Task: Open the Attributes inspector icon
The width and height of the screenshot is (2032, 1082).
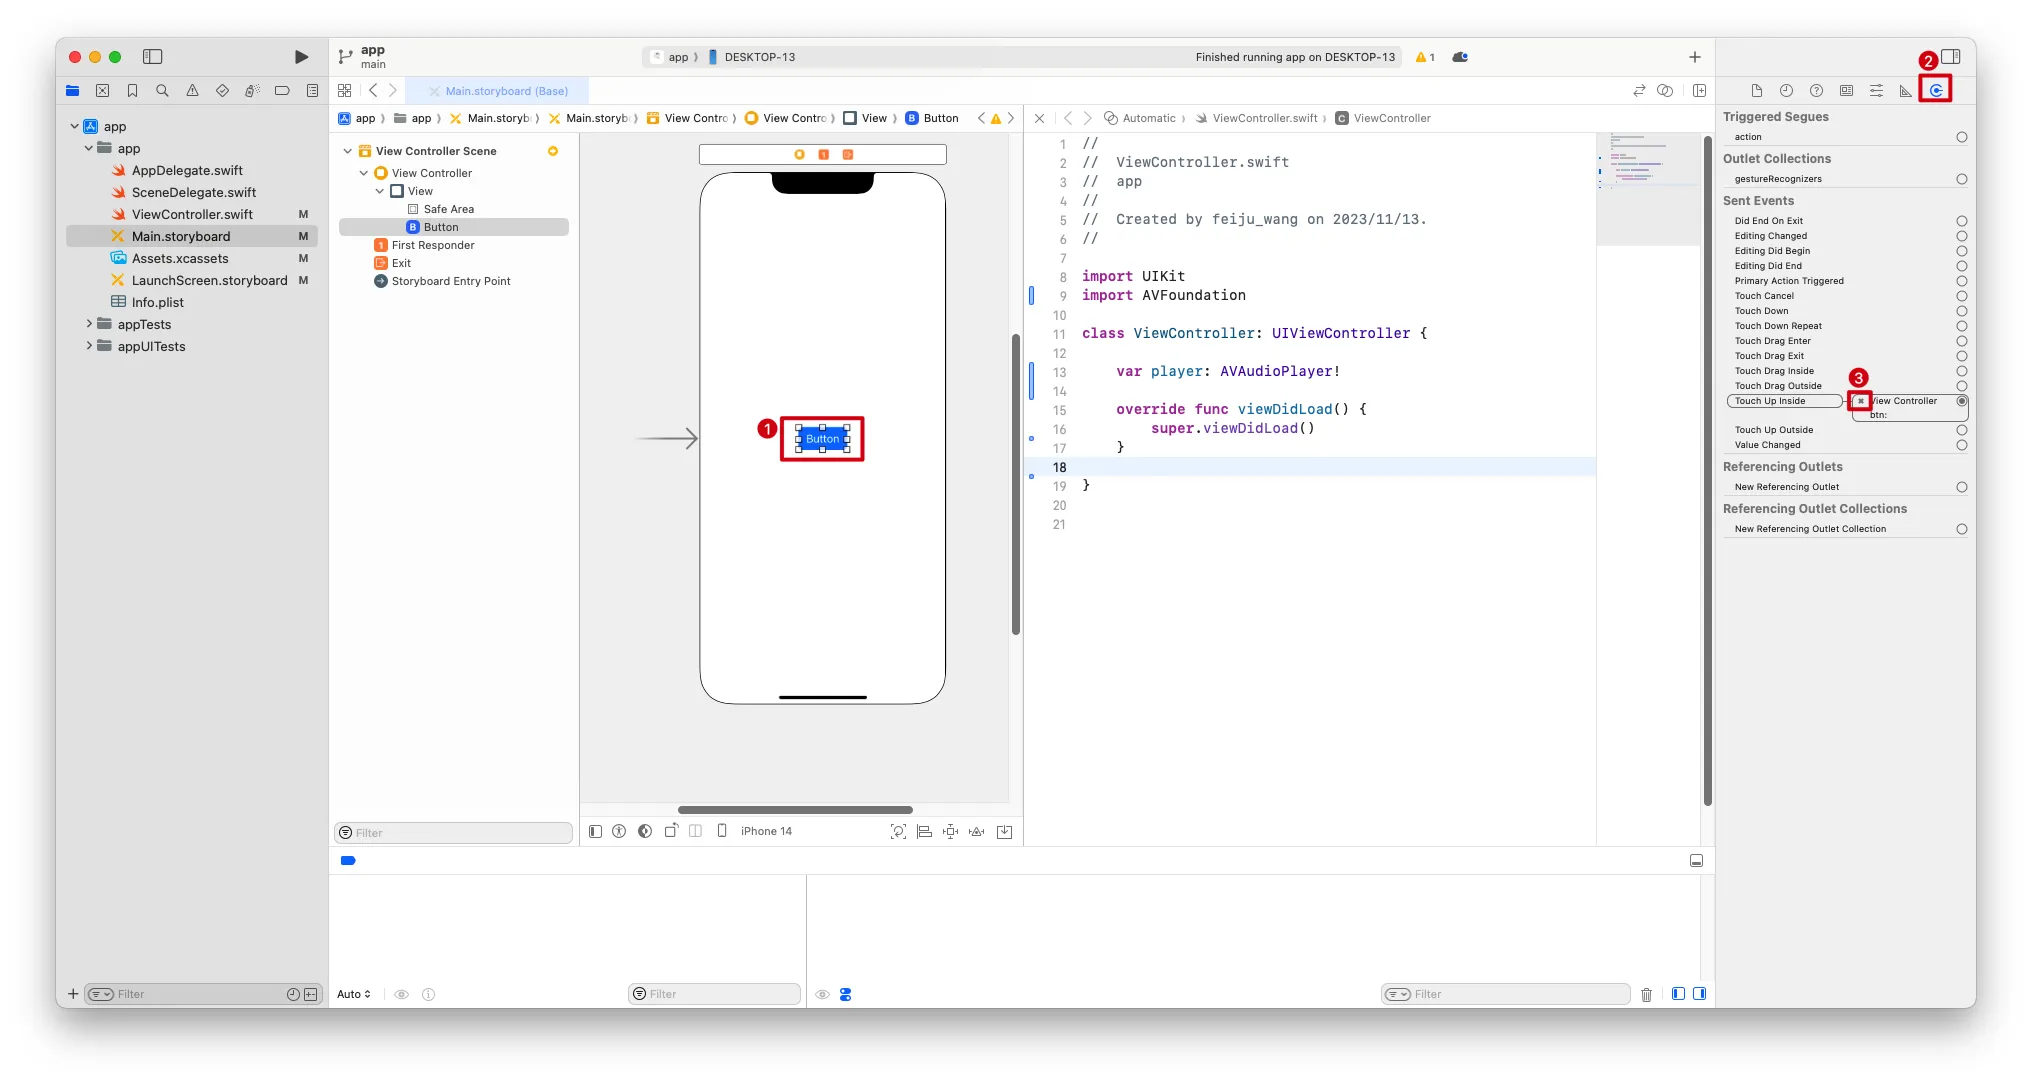Action: 1876,90
